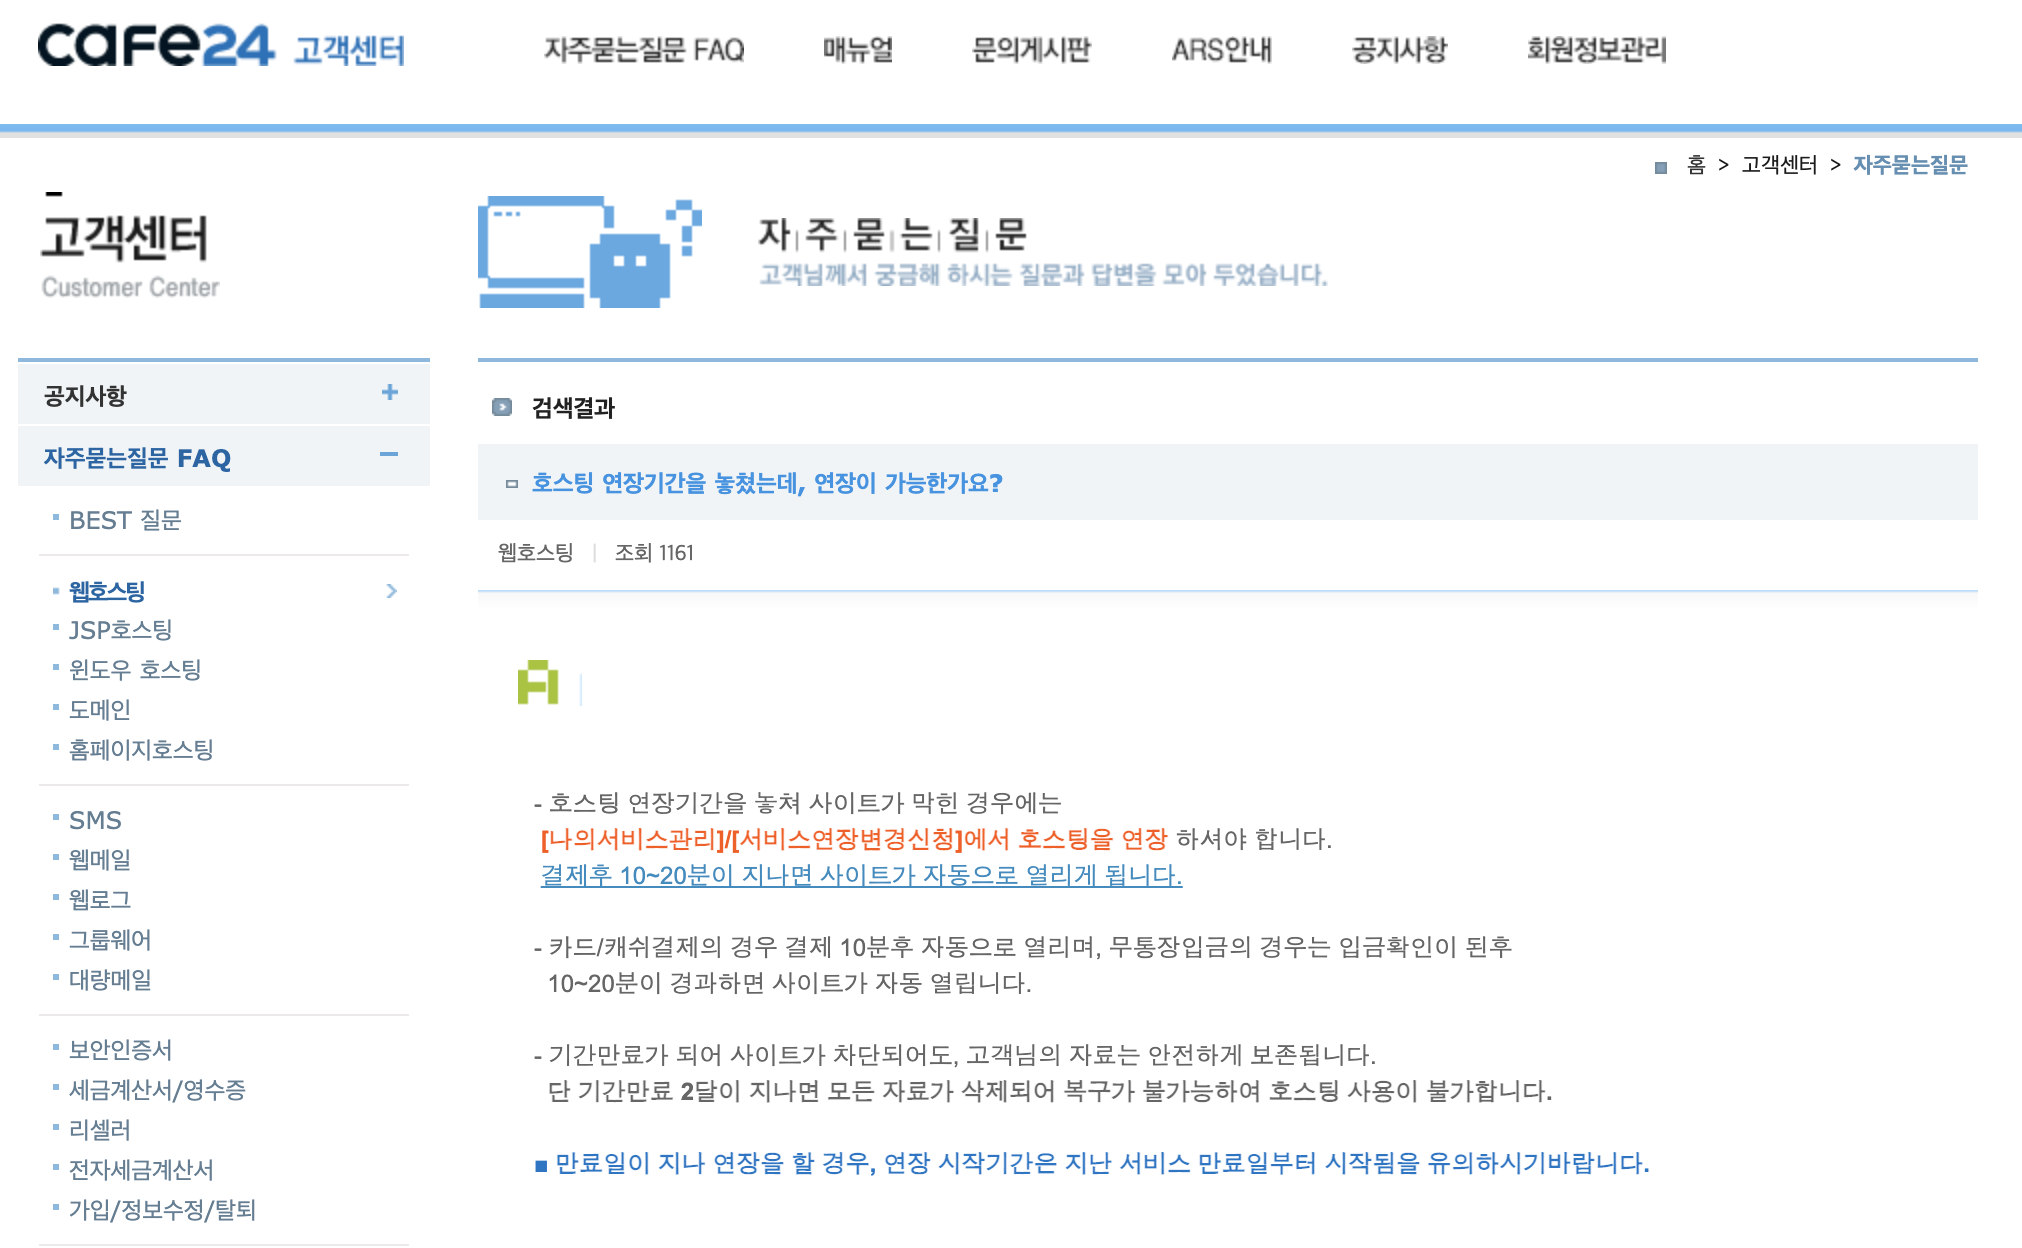The image size is (2022, 1248).
Task: Open the ARS안내 menu item
Action: 1221,49
